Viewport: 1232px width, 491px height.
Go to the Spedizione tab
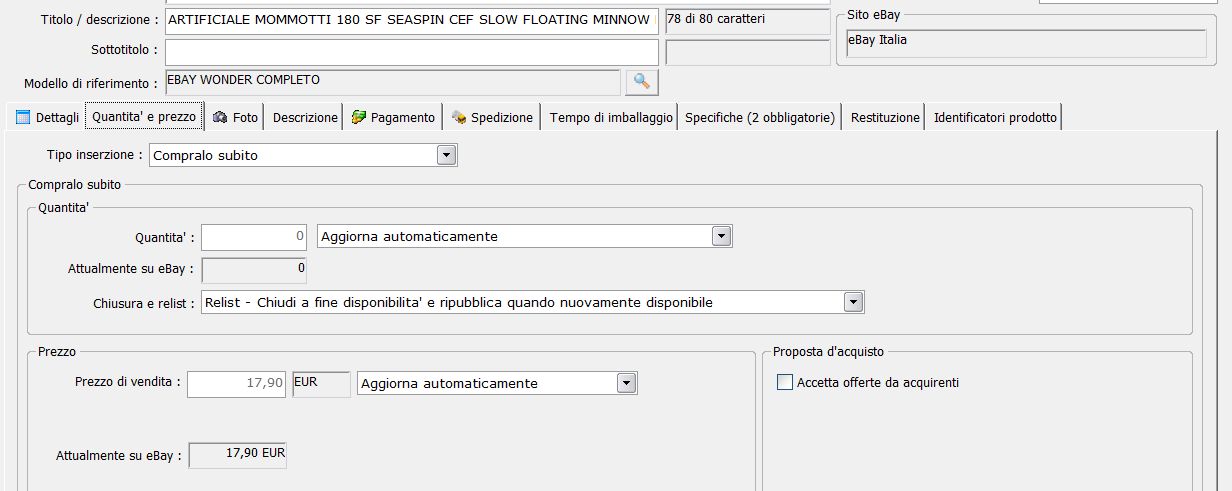[x=492, y=118]
